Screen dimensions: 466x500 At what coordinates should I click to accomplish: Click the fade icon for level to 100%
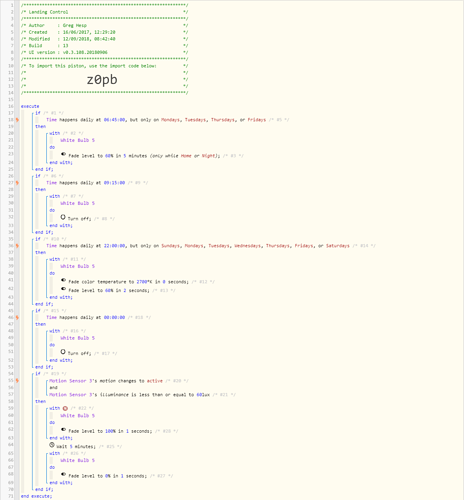(x=63, y=429)
